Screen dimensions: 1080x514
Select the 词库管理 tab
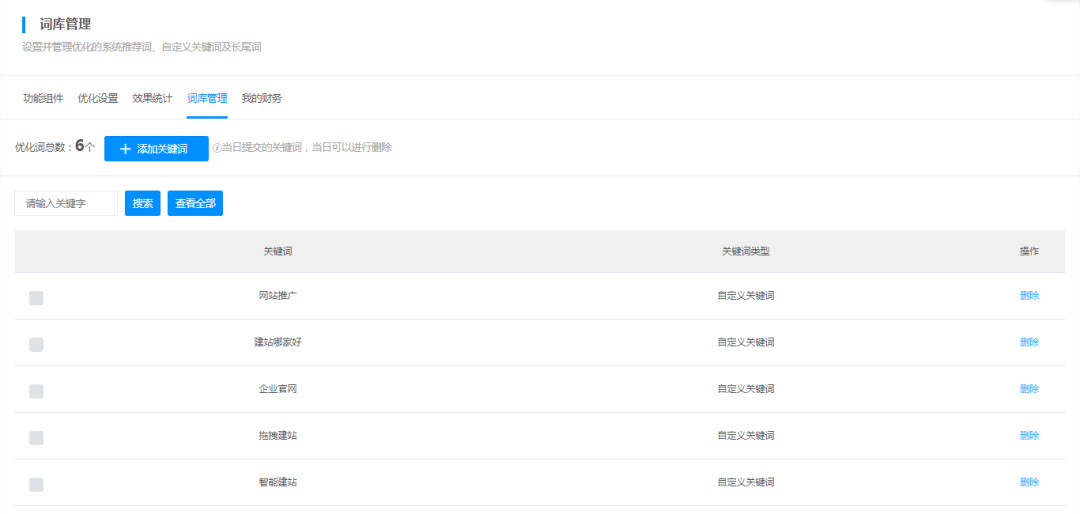(207, 98)
